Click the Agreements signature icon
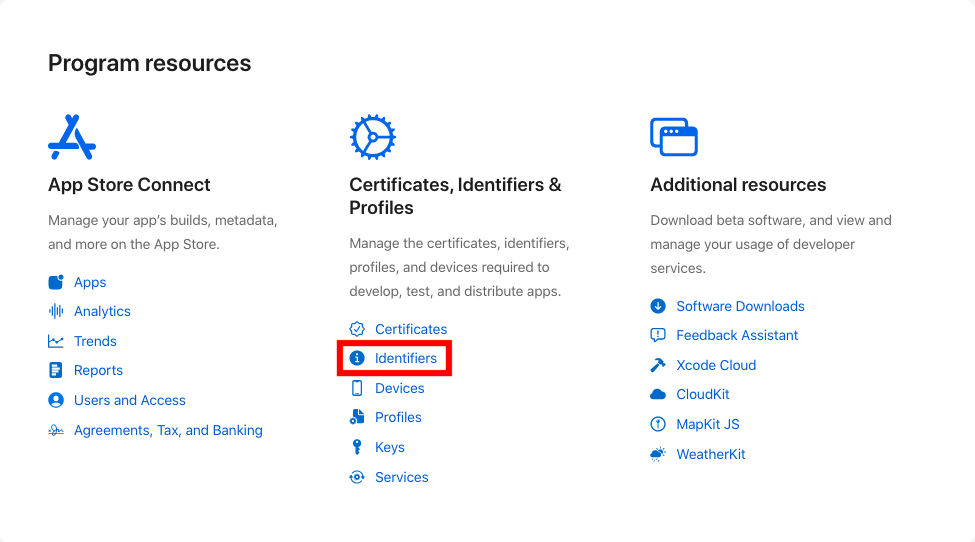Viewport: 975px width, 542px height. 56,430
